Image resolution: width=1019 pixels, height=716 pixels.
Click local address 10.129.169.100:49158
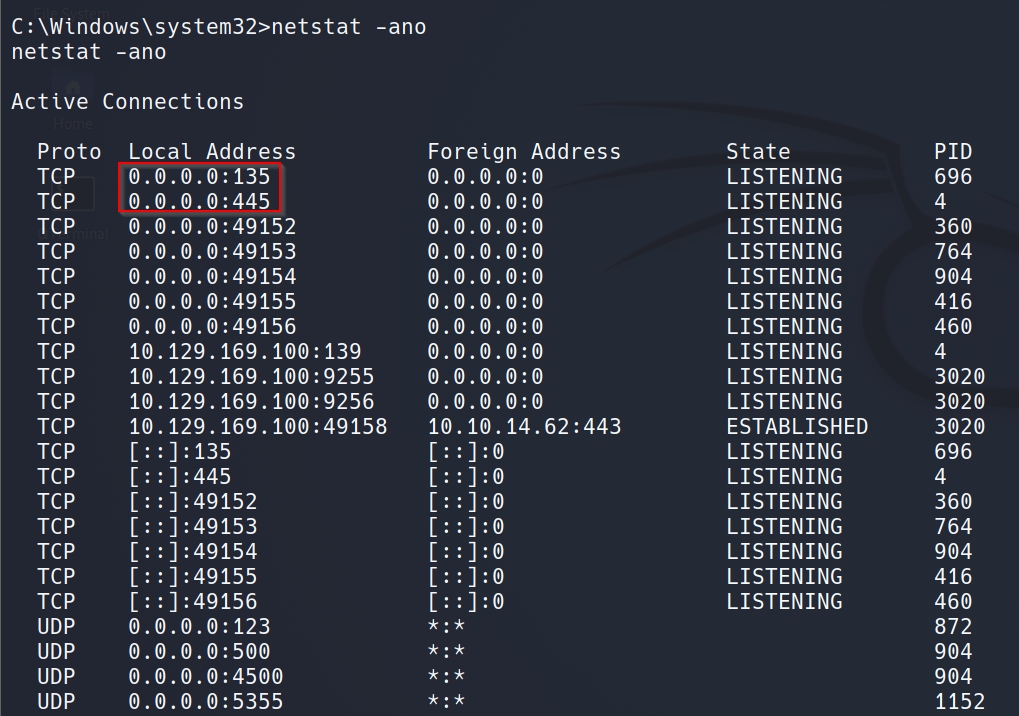click(x=258, y=427)
